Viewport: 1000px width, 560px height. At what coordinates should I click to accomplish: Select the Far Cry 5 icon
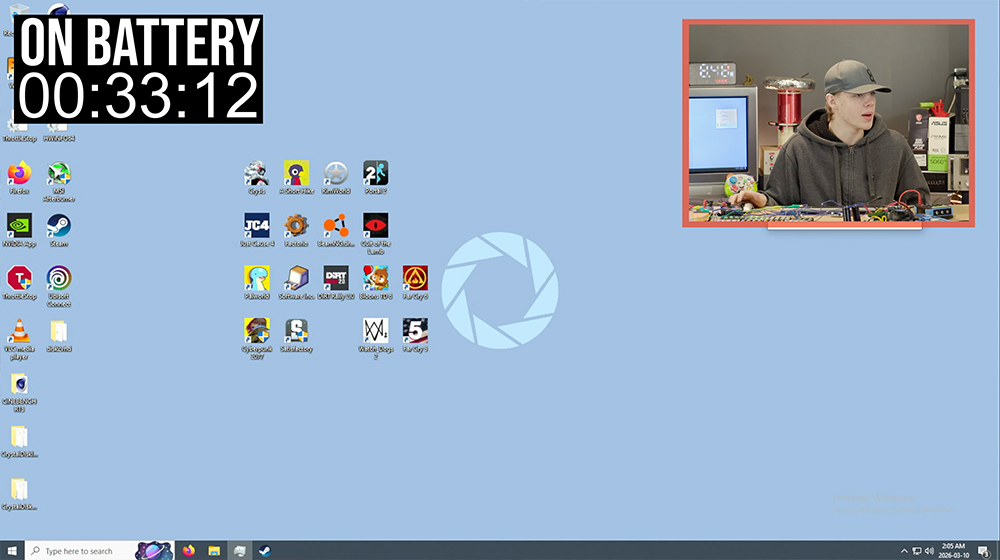tap(415, 330)
